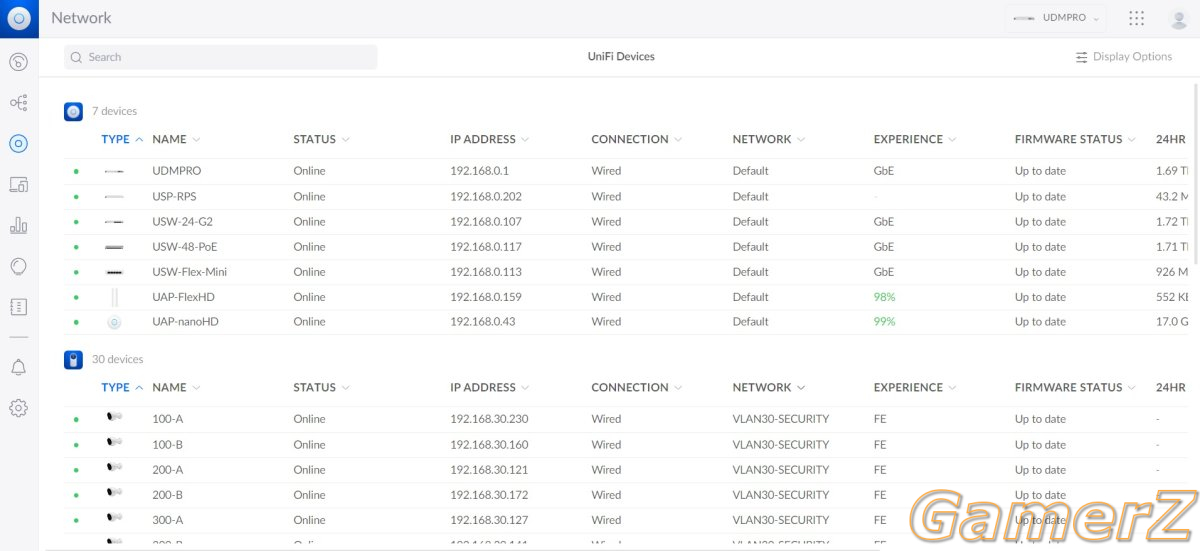Sort second table by IP ADDRESS column
The width and height of the screenshot is (1200, 551).
[489, 387]
